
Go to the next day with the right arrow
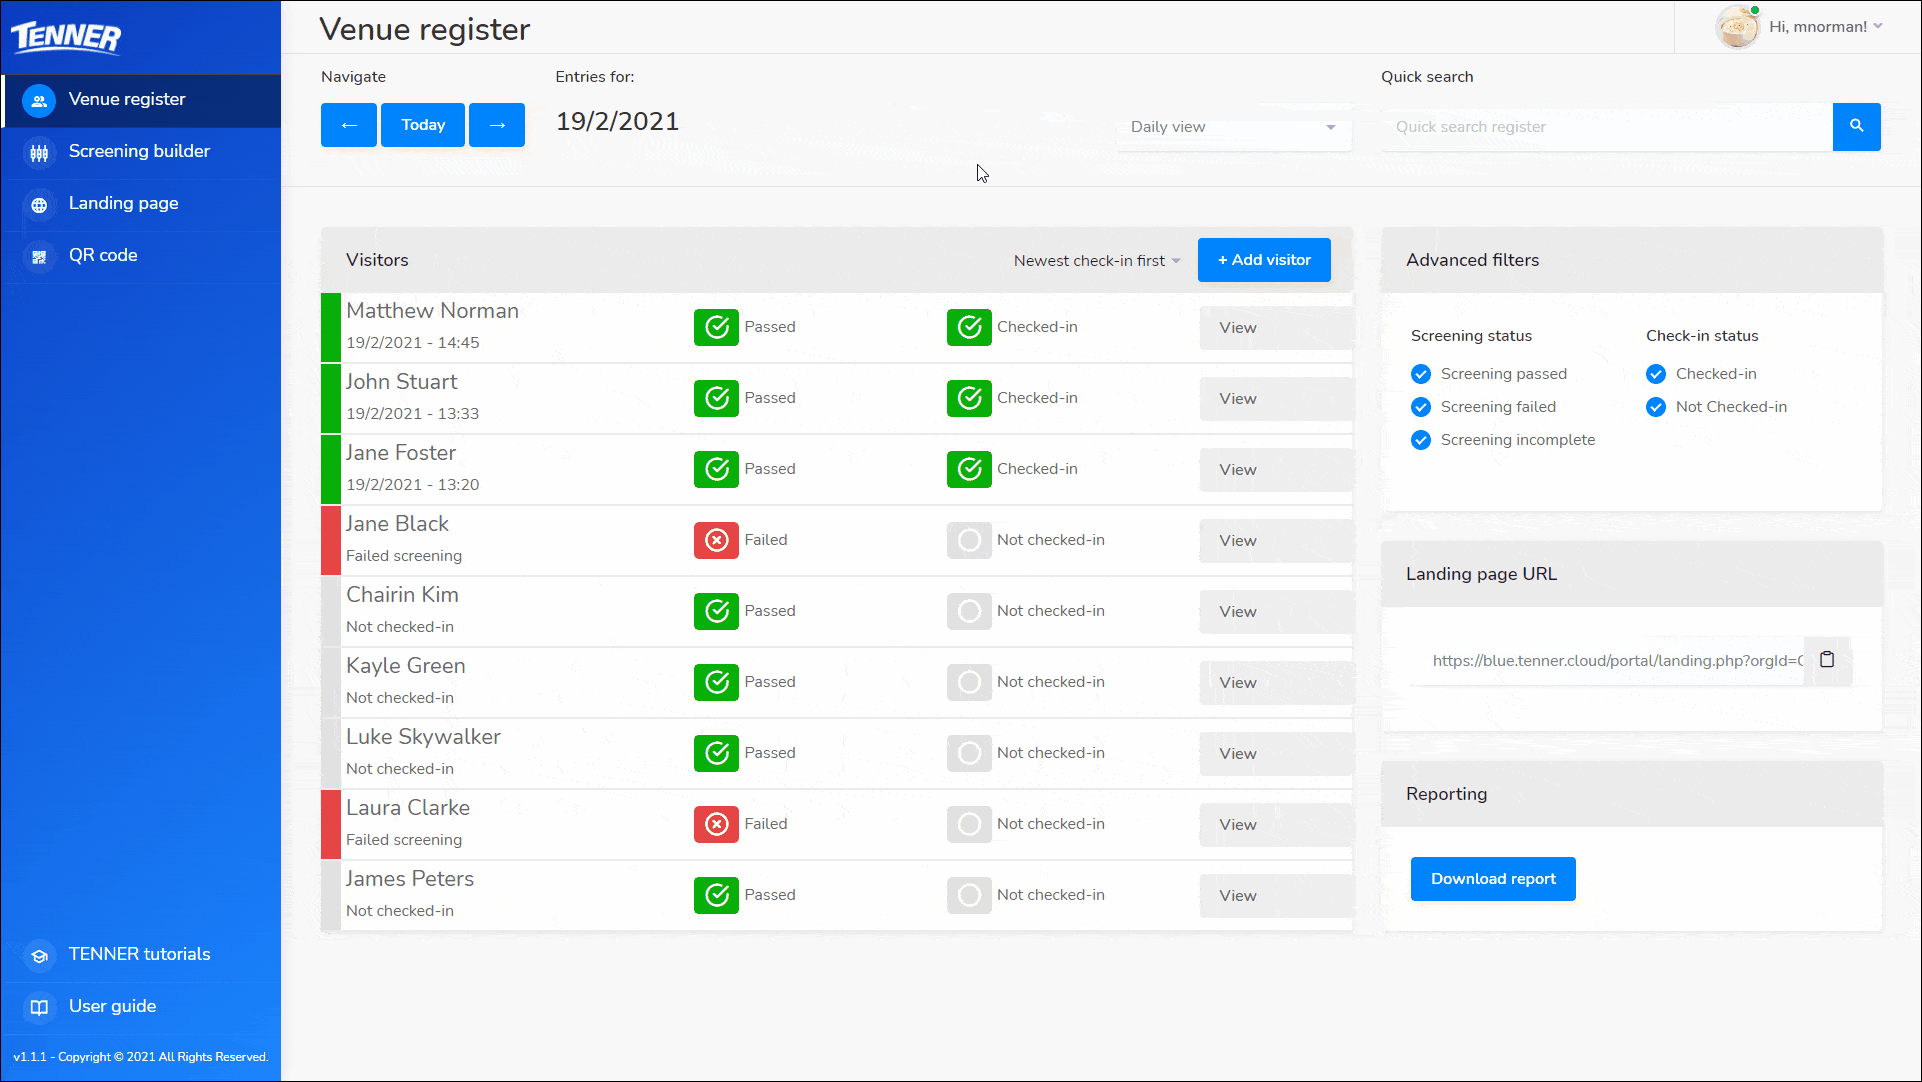pyautogui.click(x=497, y=125)
